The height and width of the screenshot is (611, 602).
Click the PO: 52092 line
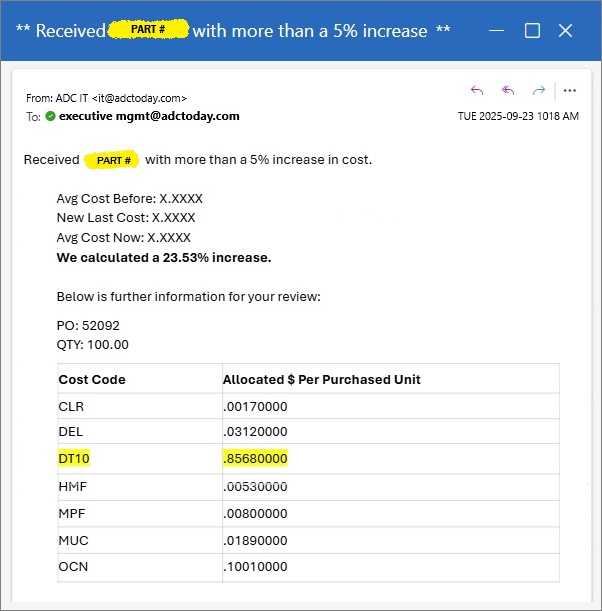click(89, 326)
